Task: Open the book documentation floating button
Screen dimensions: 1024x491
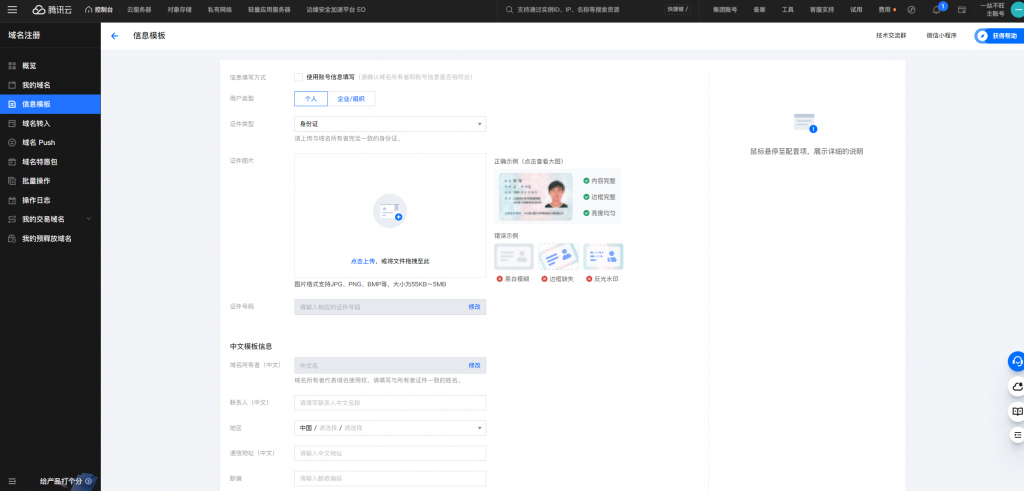Action: [x=1017, y=411]
